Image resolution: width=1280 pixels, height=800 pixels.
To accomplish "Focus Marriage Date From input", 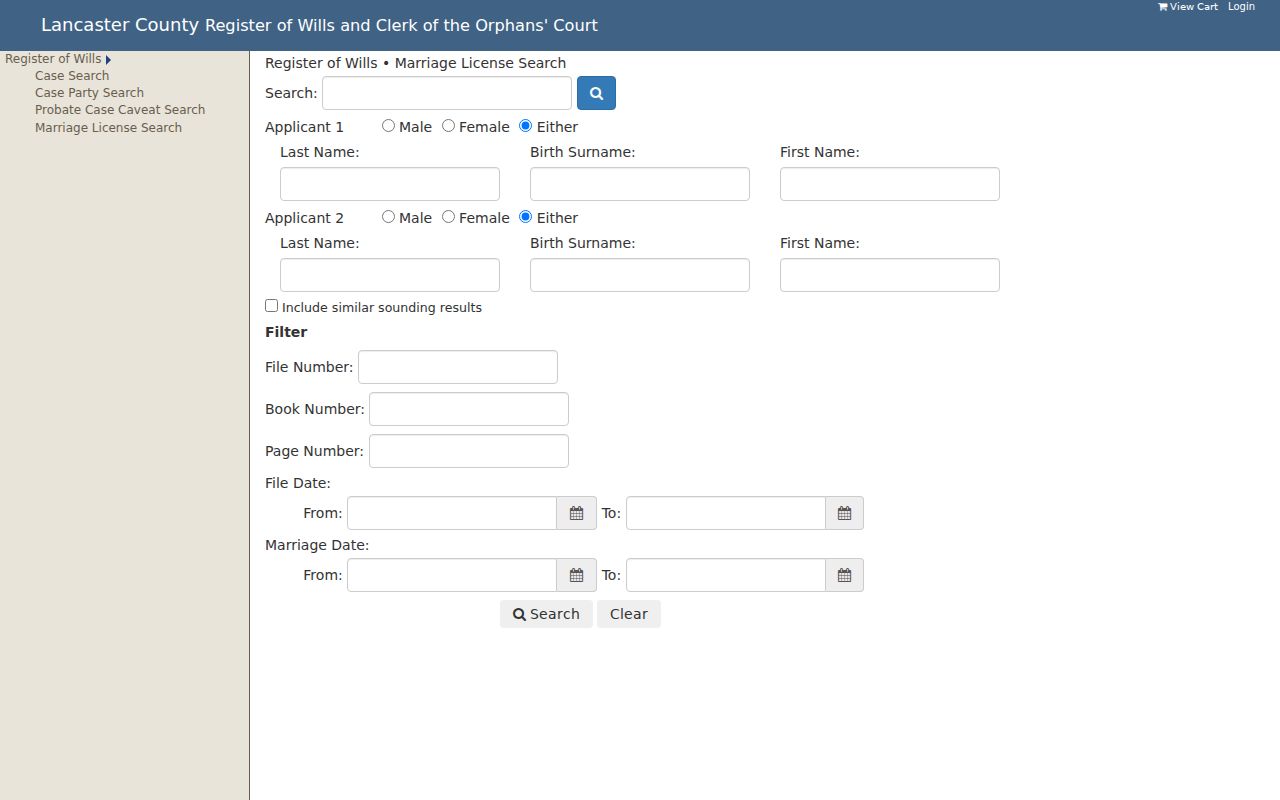I will (x=452, y=575).
